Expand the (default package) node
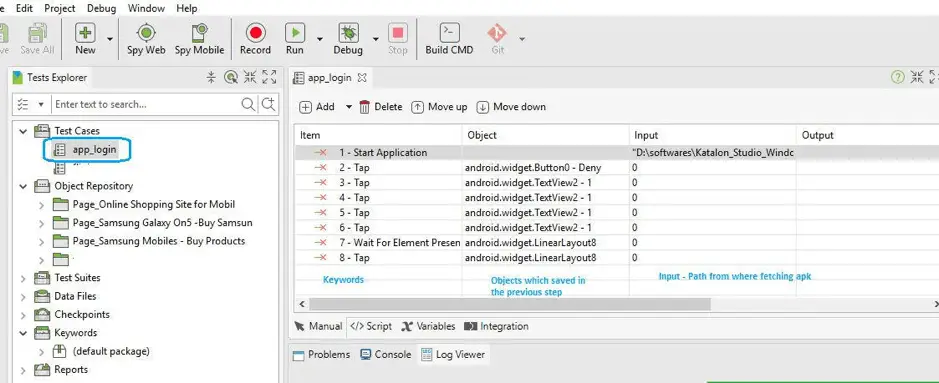The width and height of the screenshot is (939, 383). click(x=41, y=352)
